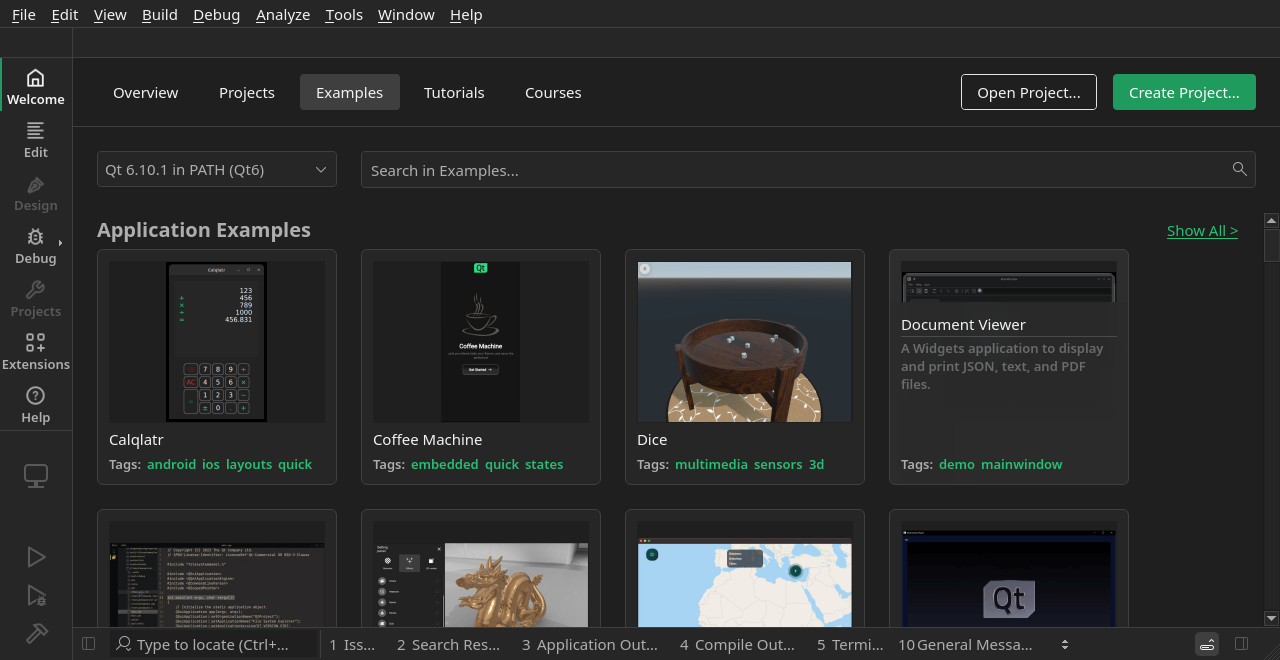Switch to Edit mode

coord(36,139)
